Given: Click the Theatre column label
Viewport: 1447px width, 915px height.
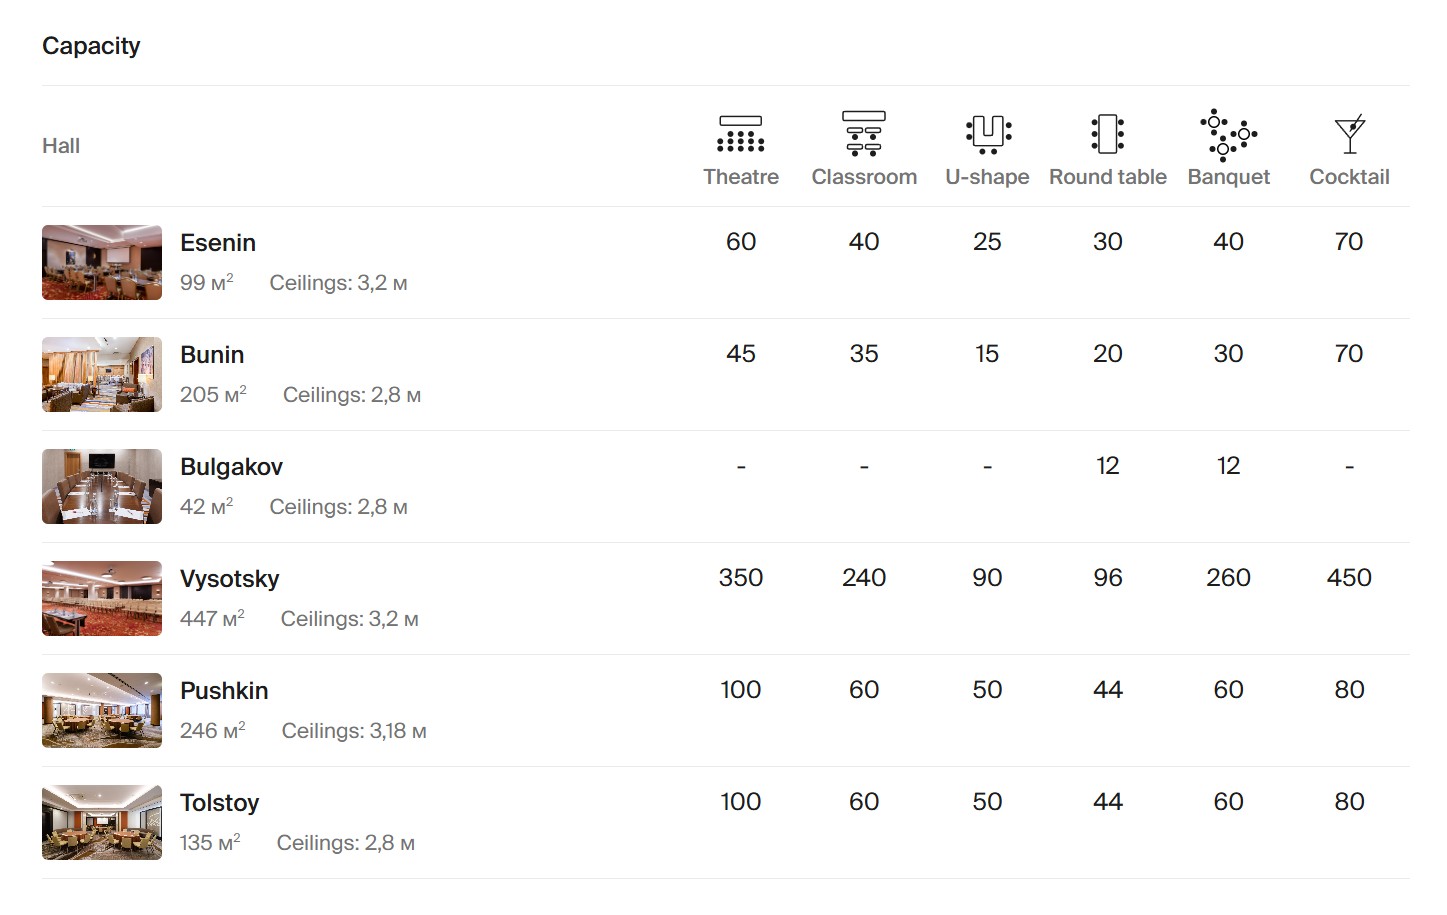Looking at the screenshot, I should pyautogui.click(x=740, y=177).
